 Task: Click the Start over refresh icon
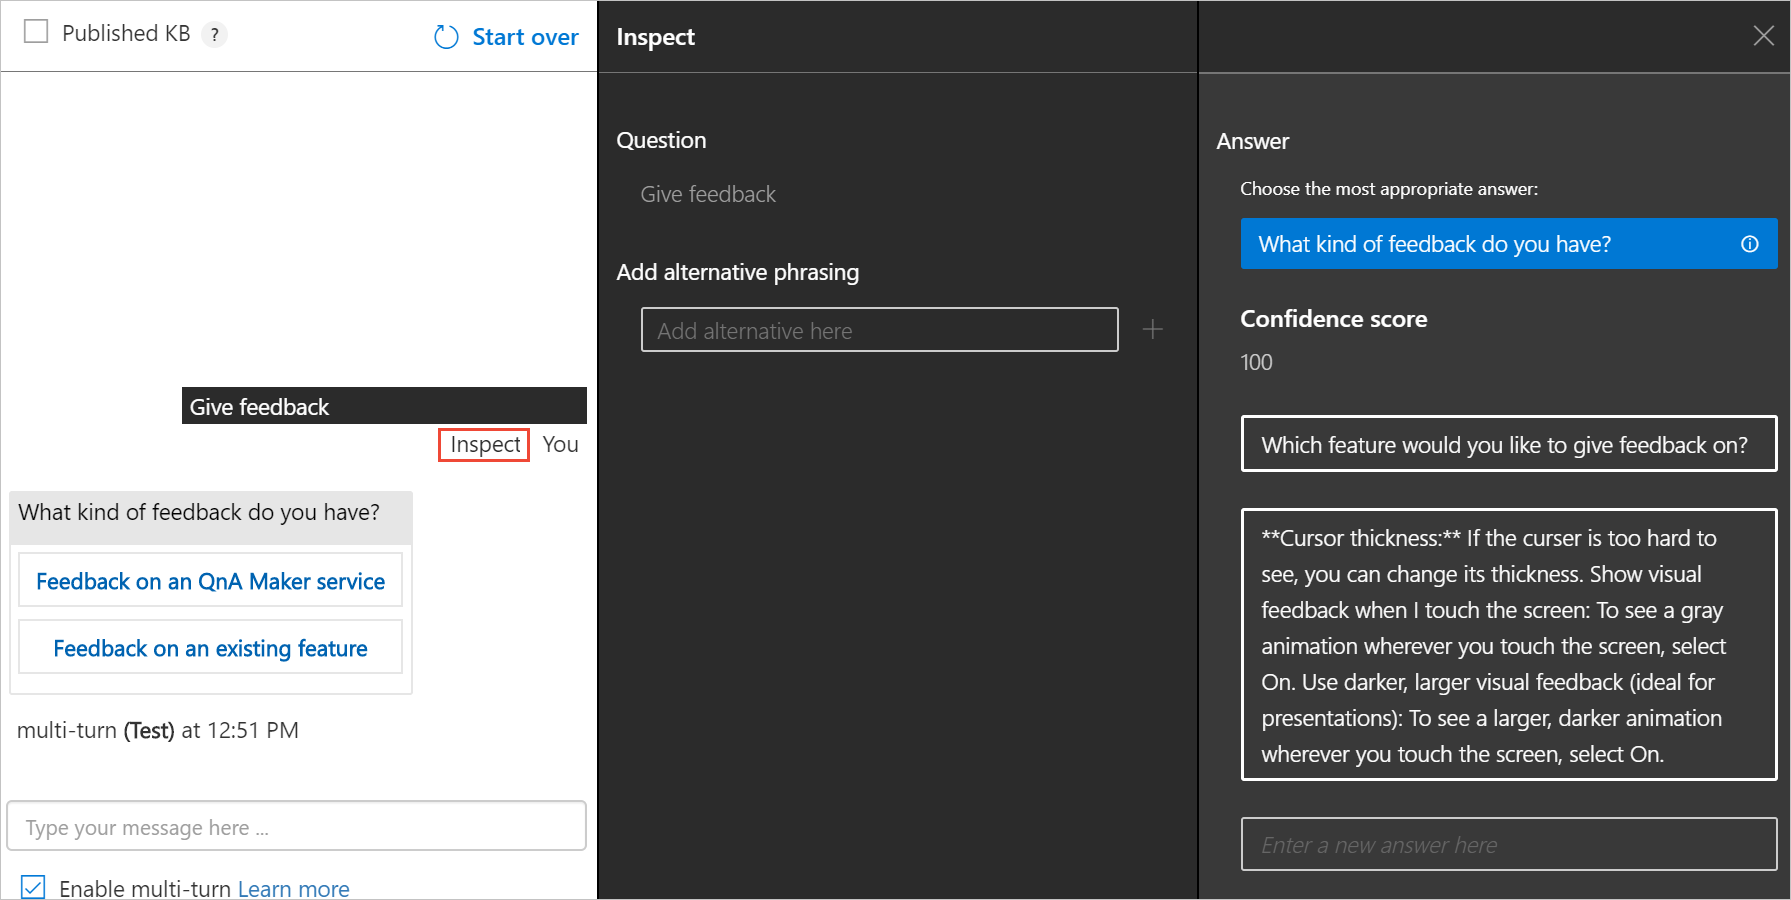(446, 37)
